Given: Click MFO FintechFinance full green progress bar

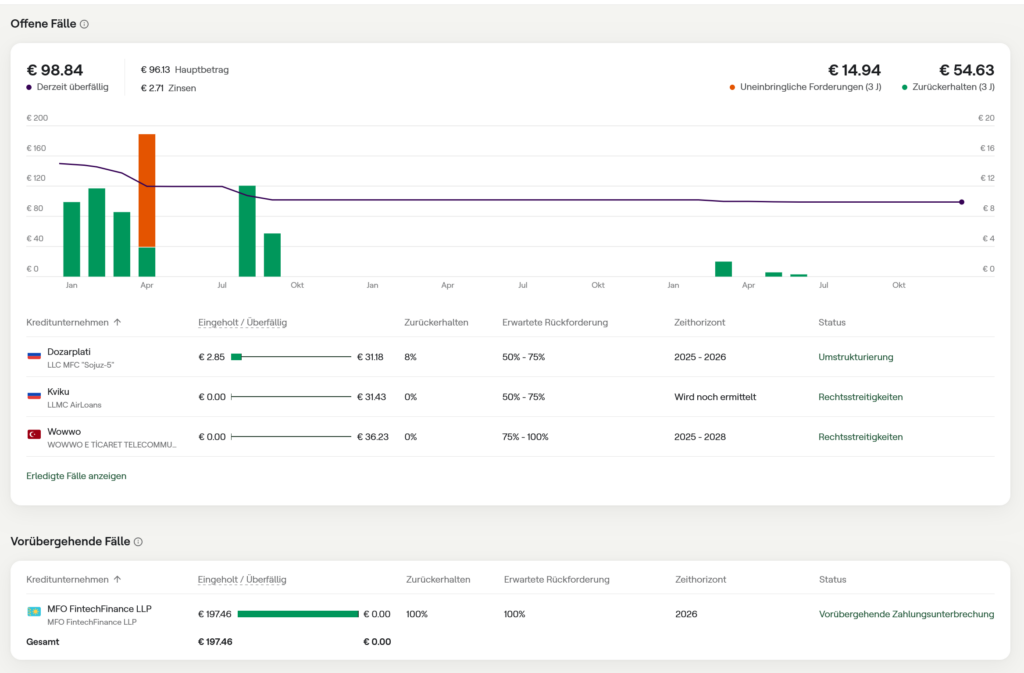Looking at the screenshot, I should tap(297, 614).
